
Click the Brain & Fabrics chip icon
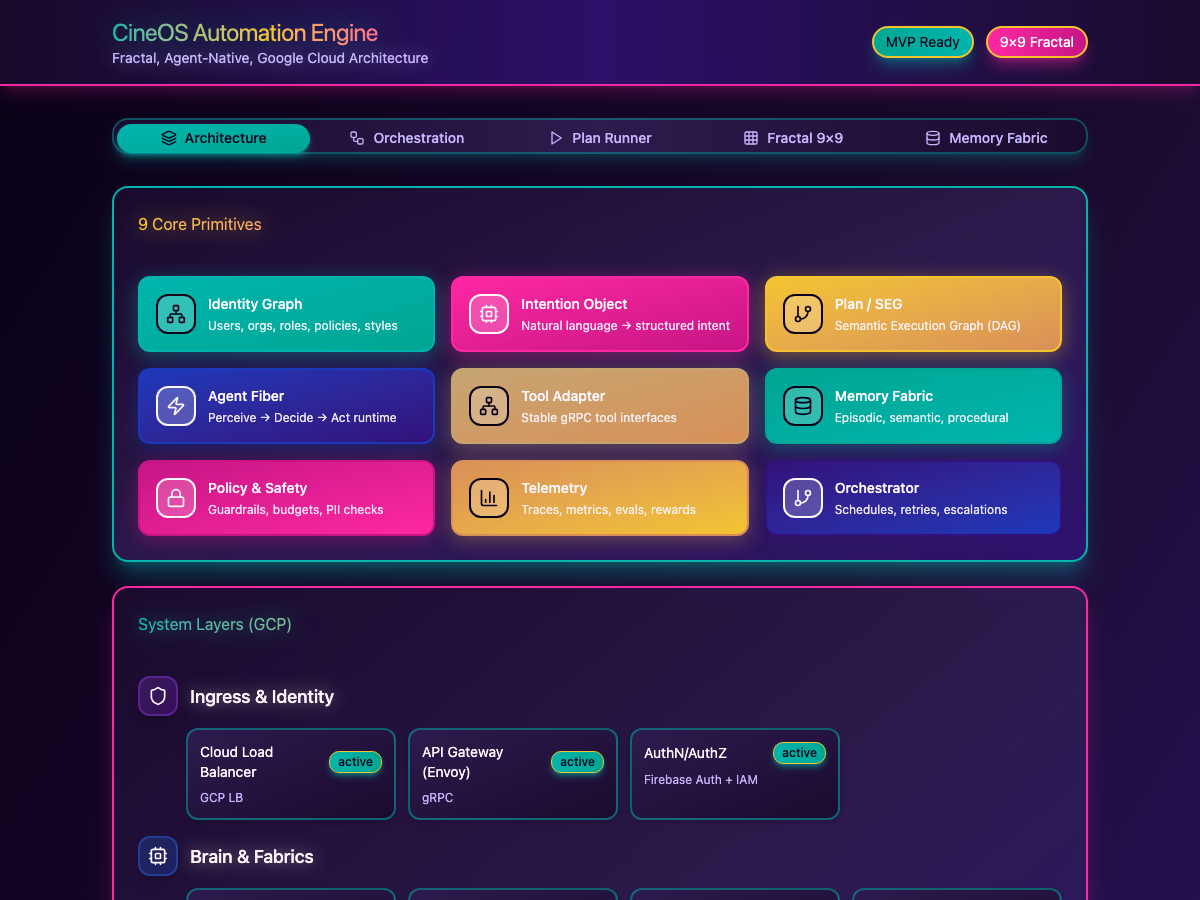click(x=158, y=856)
